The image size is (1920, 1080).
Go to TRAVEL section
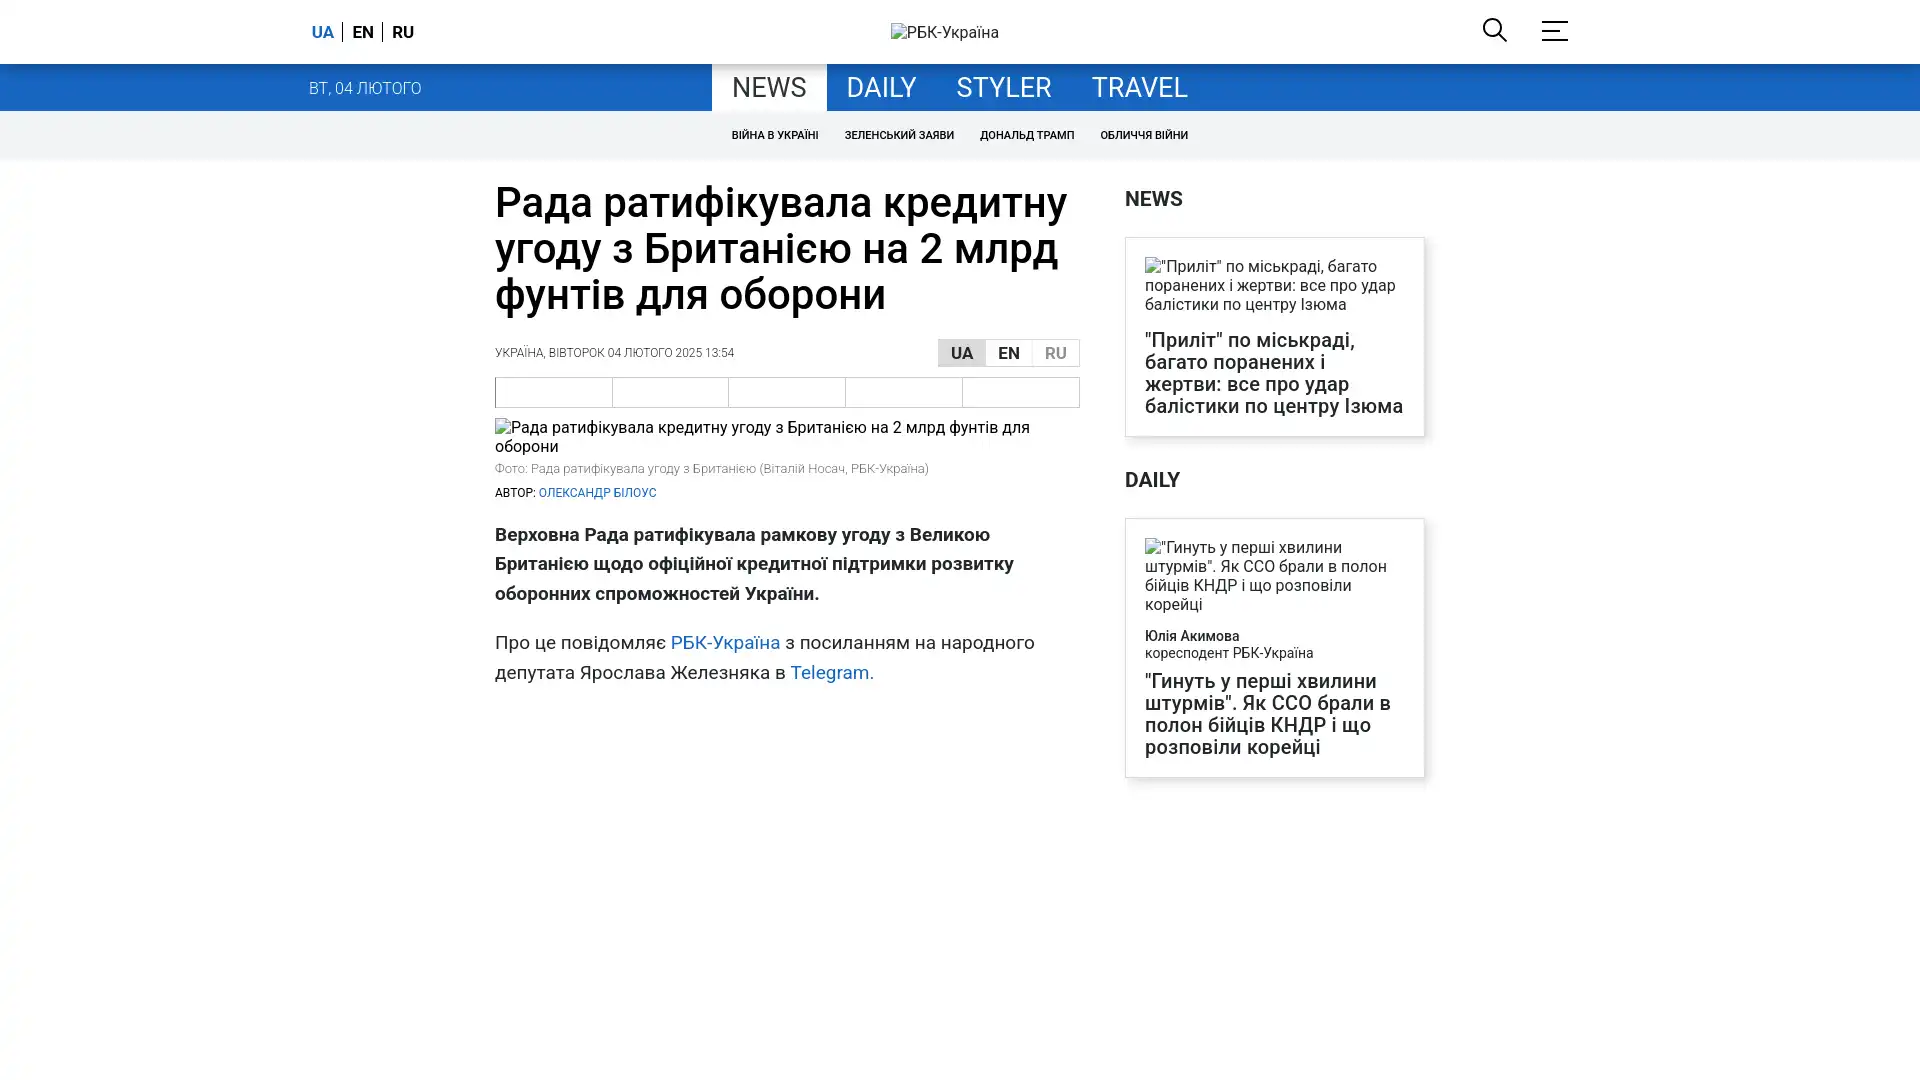click(x=1138, y=88)
